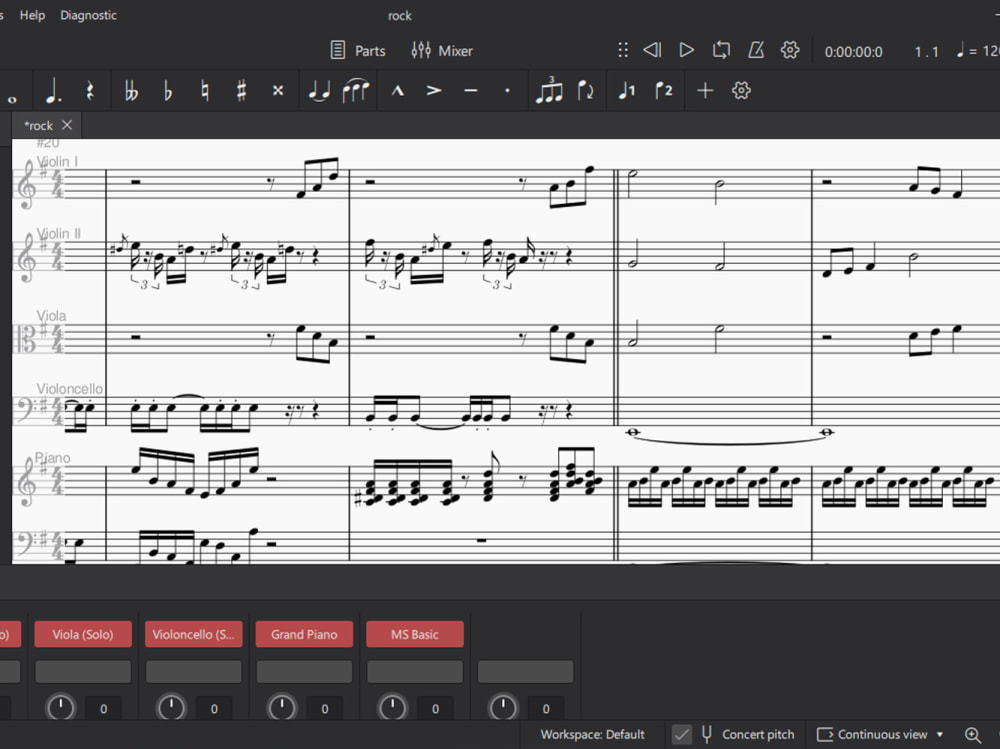
Task: Apply the accent articulation
Action: [x=434, y=91]
